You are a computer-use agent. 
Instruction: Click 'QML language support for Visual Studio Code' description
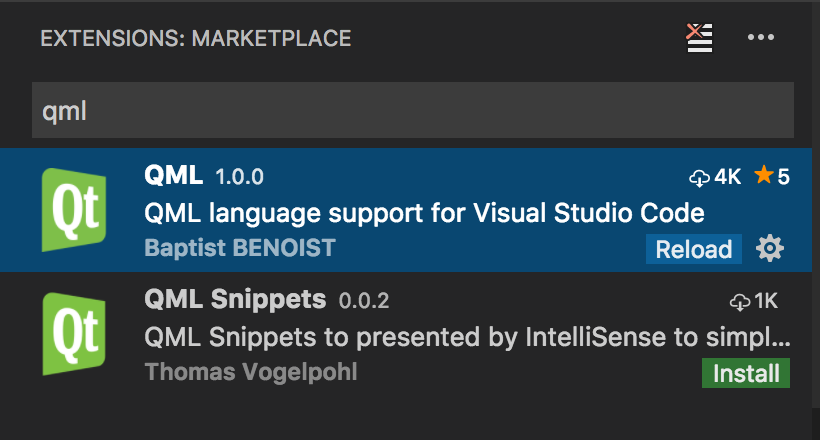(x=425, y=213)
